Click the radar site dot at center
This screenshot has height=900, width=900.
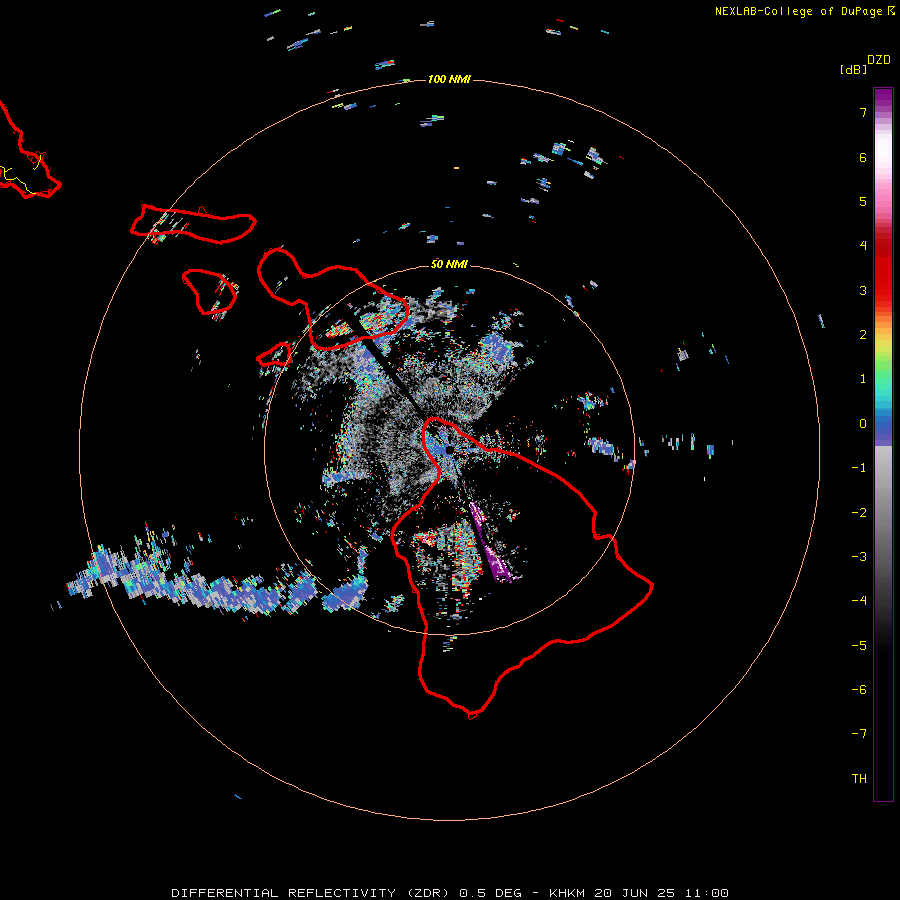[449, 450]
